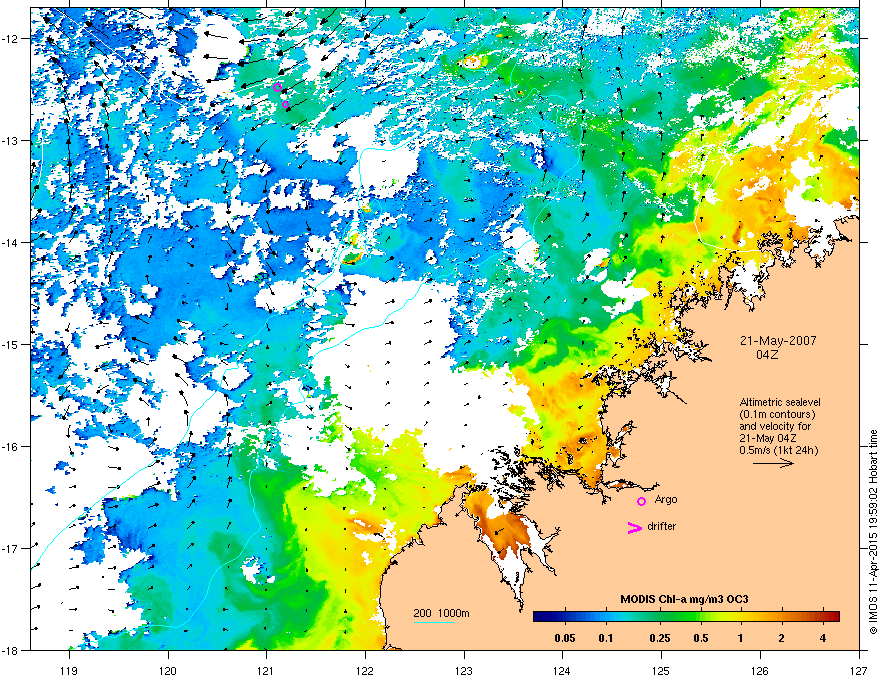Click the MODIS chlorophyll colorbar
This screenshot has width=880, height=680.
[686, 617]
